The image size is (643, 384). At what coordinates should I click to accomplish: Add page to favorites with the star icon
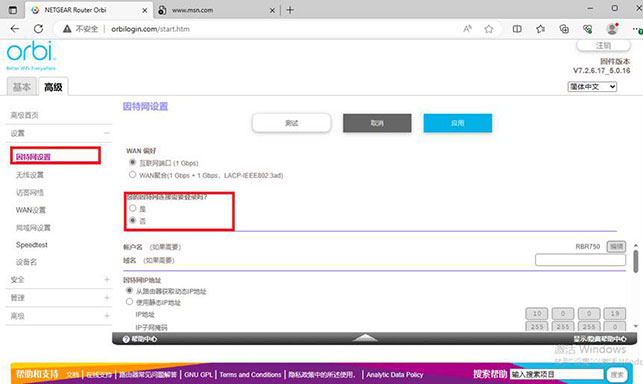[x=488, y=29]
